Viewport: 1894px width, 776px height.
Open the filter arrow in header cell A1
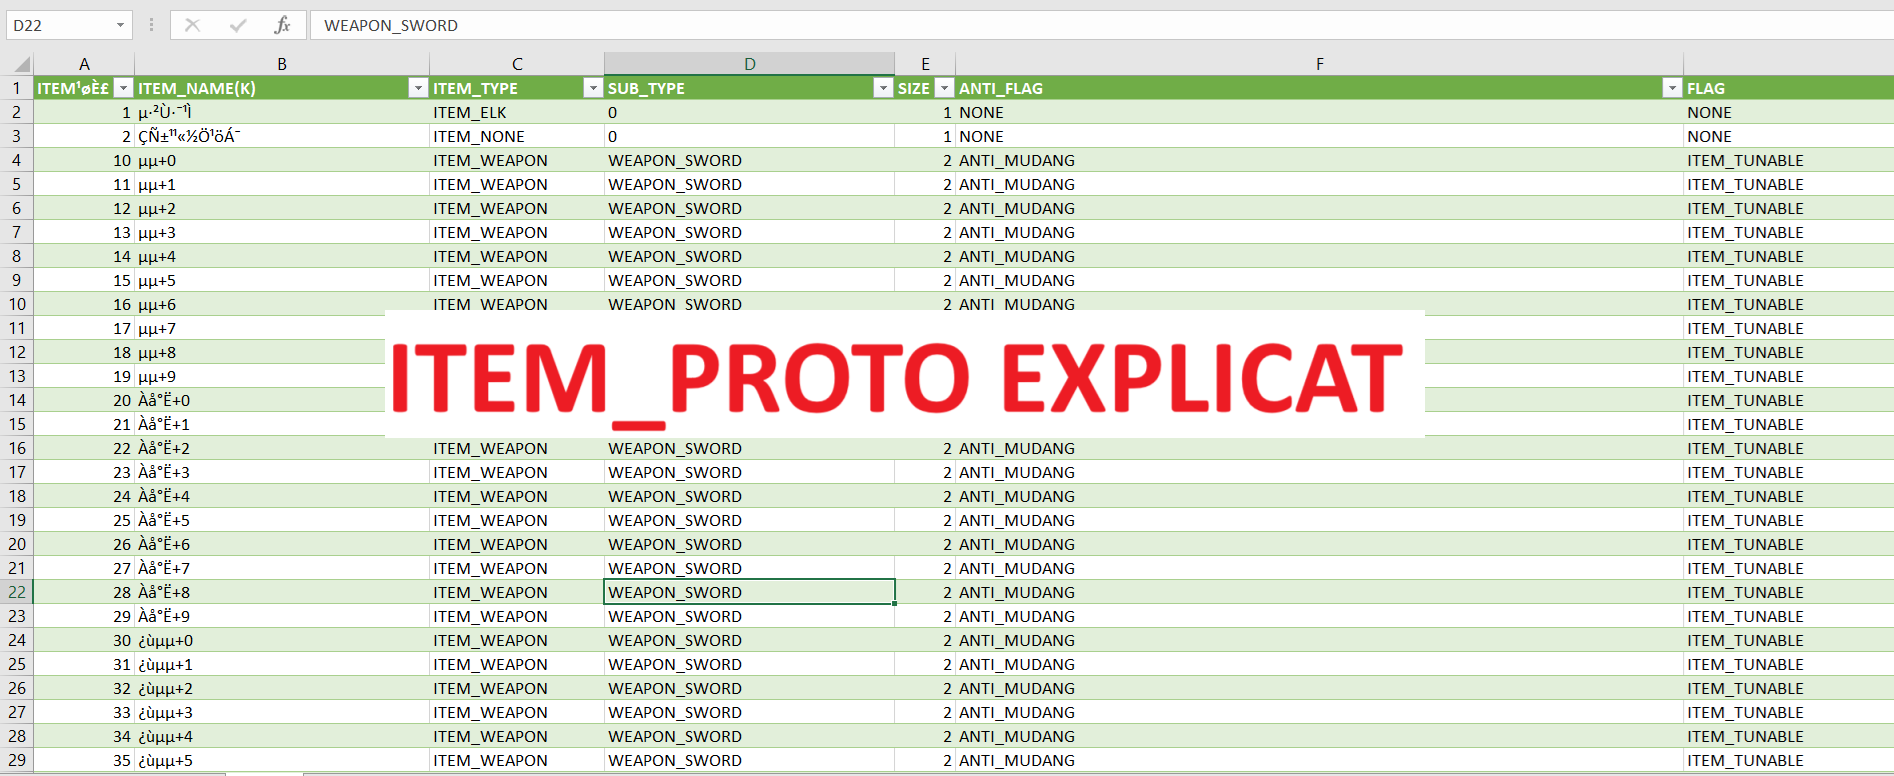tap(123, 88)
